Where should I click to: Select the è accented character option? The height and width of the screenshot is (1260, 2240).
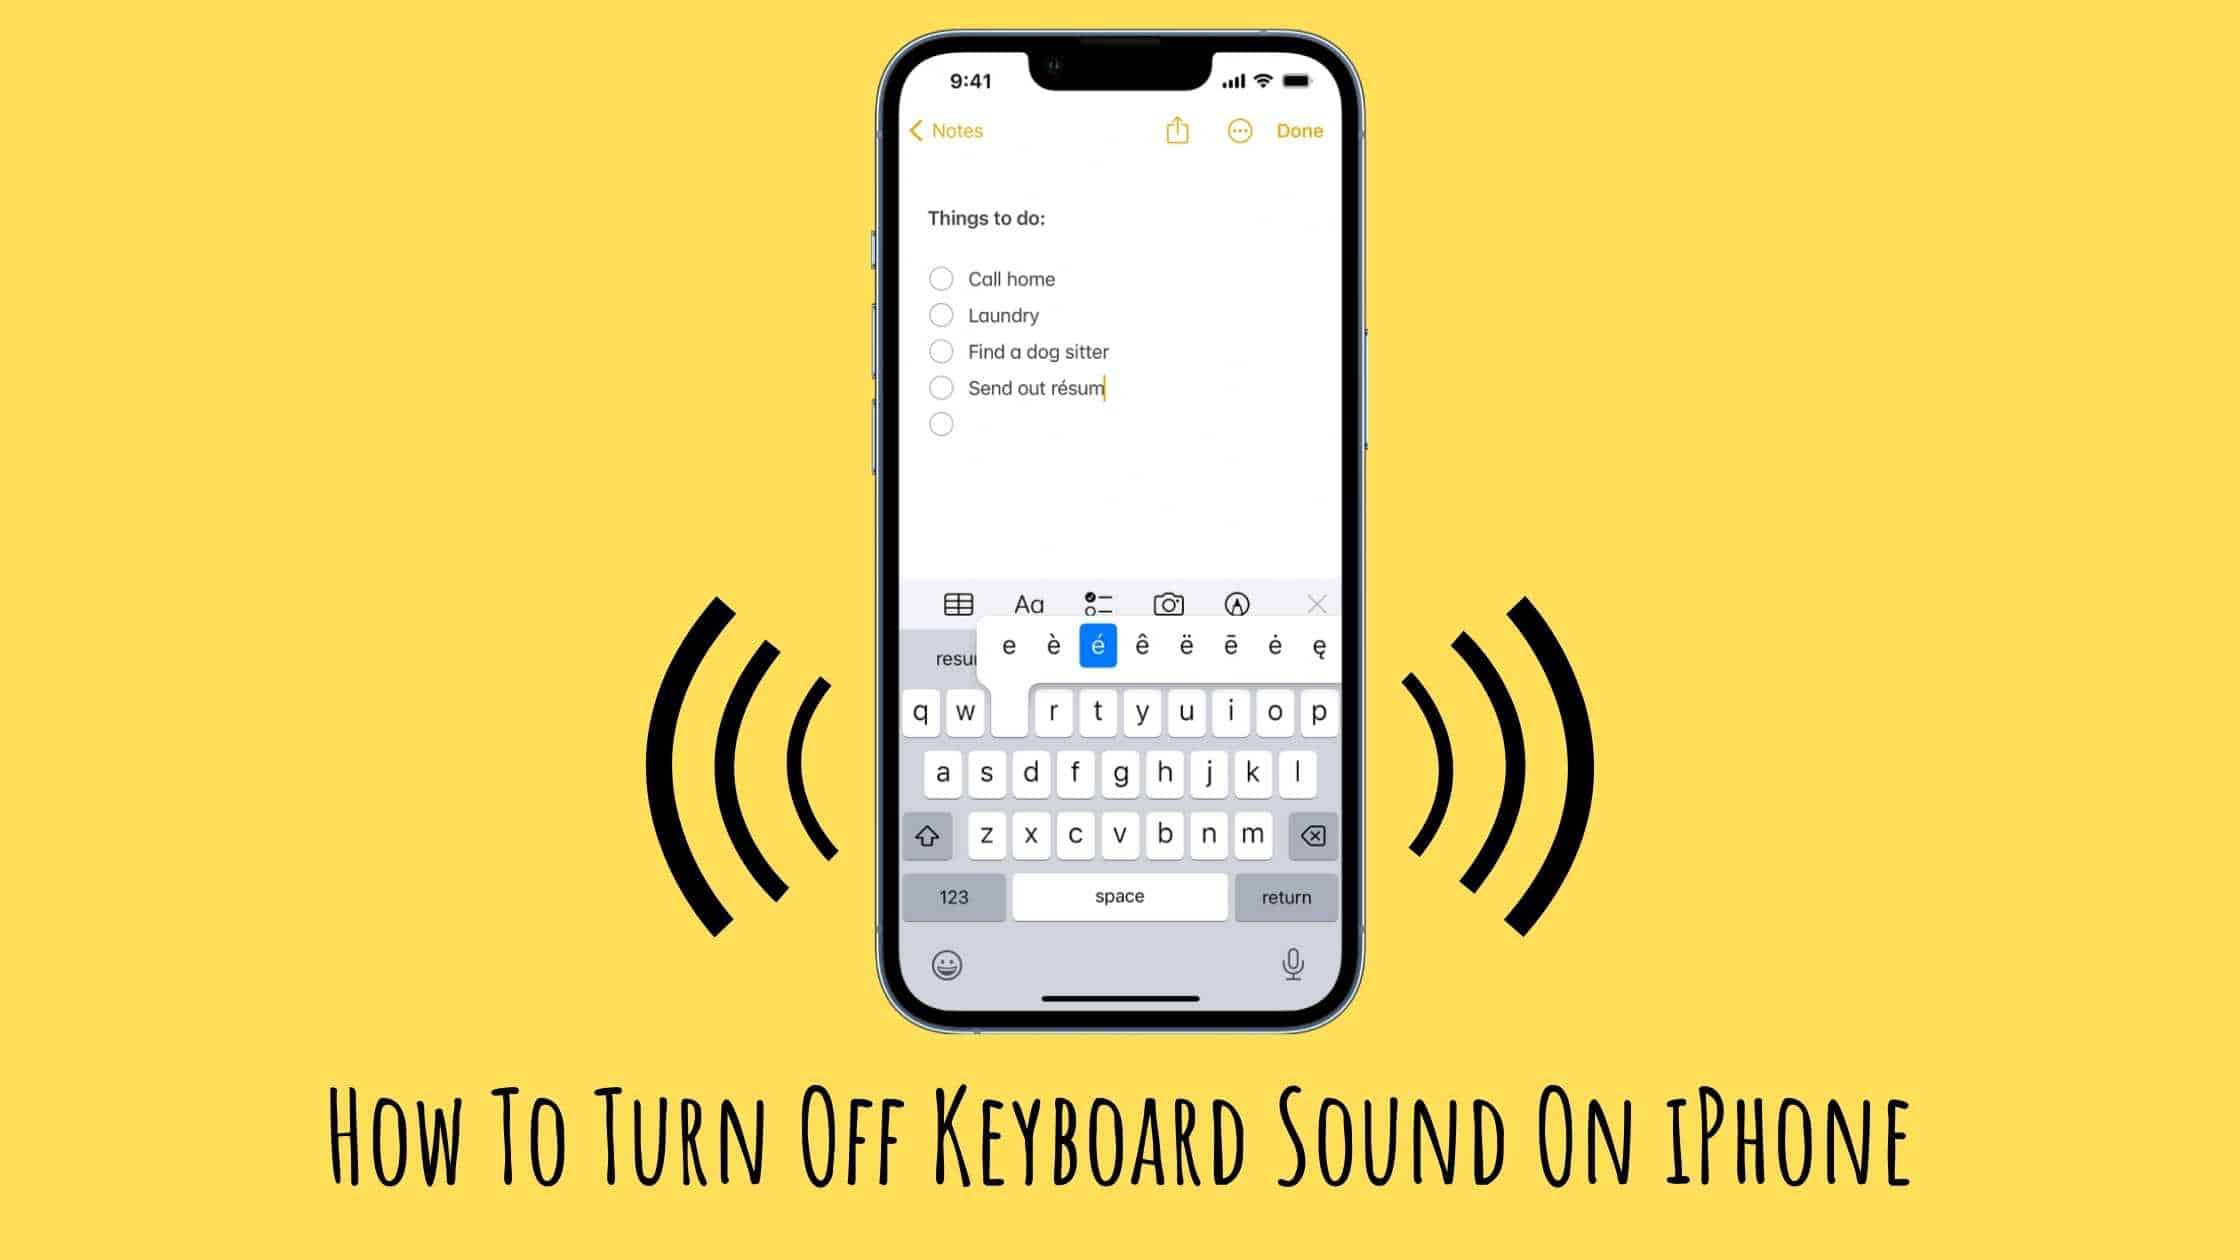[1052, 645]
